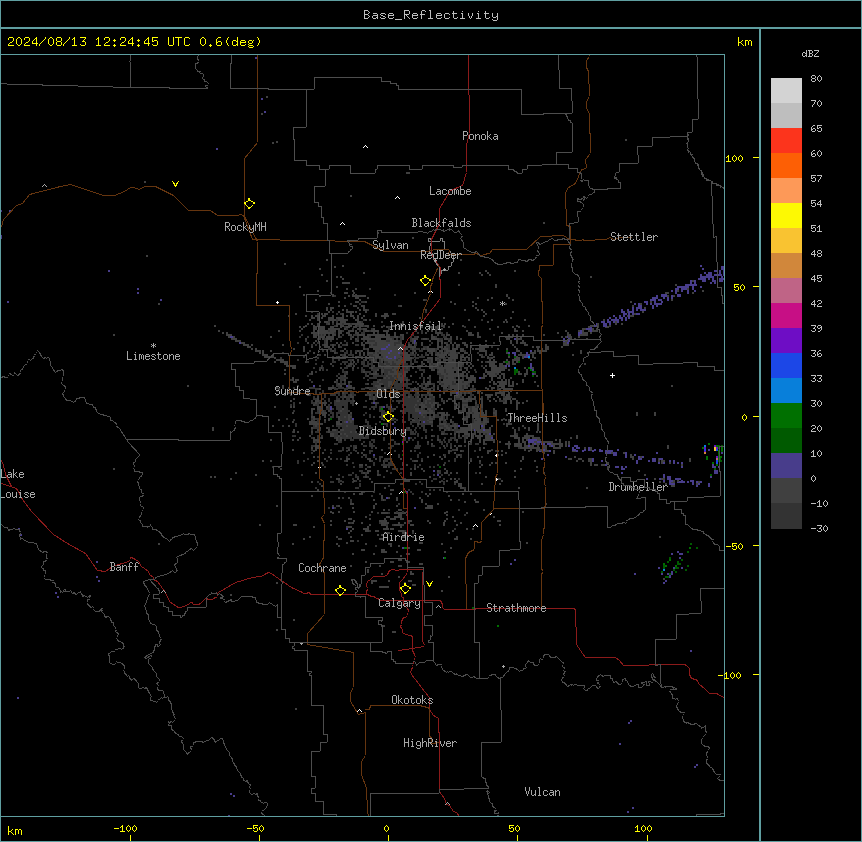The width and height of the screenshot is (862, 842).
Task: Select the Cochrane label
Action: 322,568
